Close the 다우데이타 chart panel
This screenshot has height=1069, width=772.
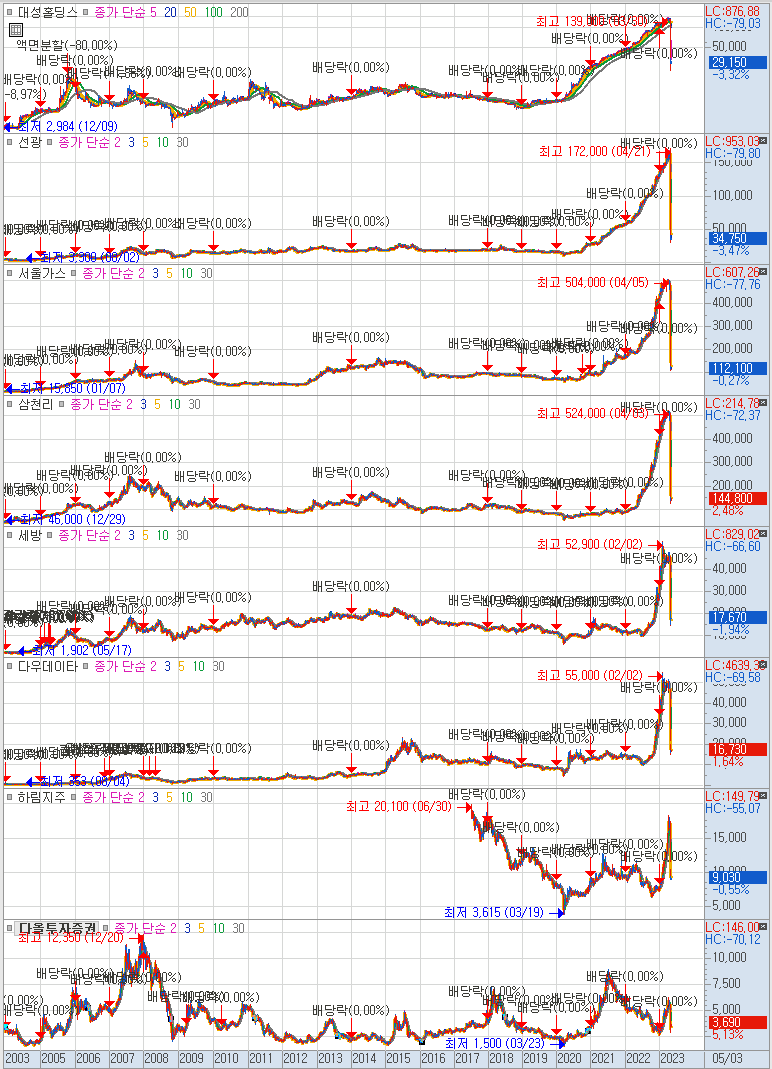pos(763,664)
